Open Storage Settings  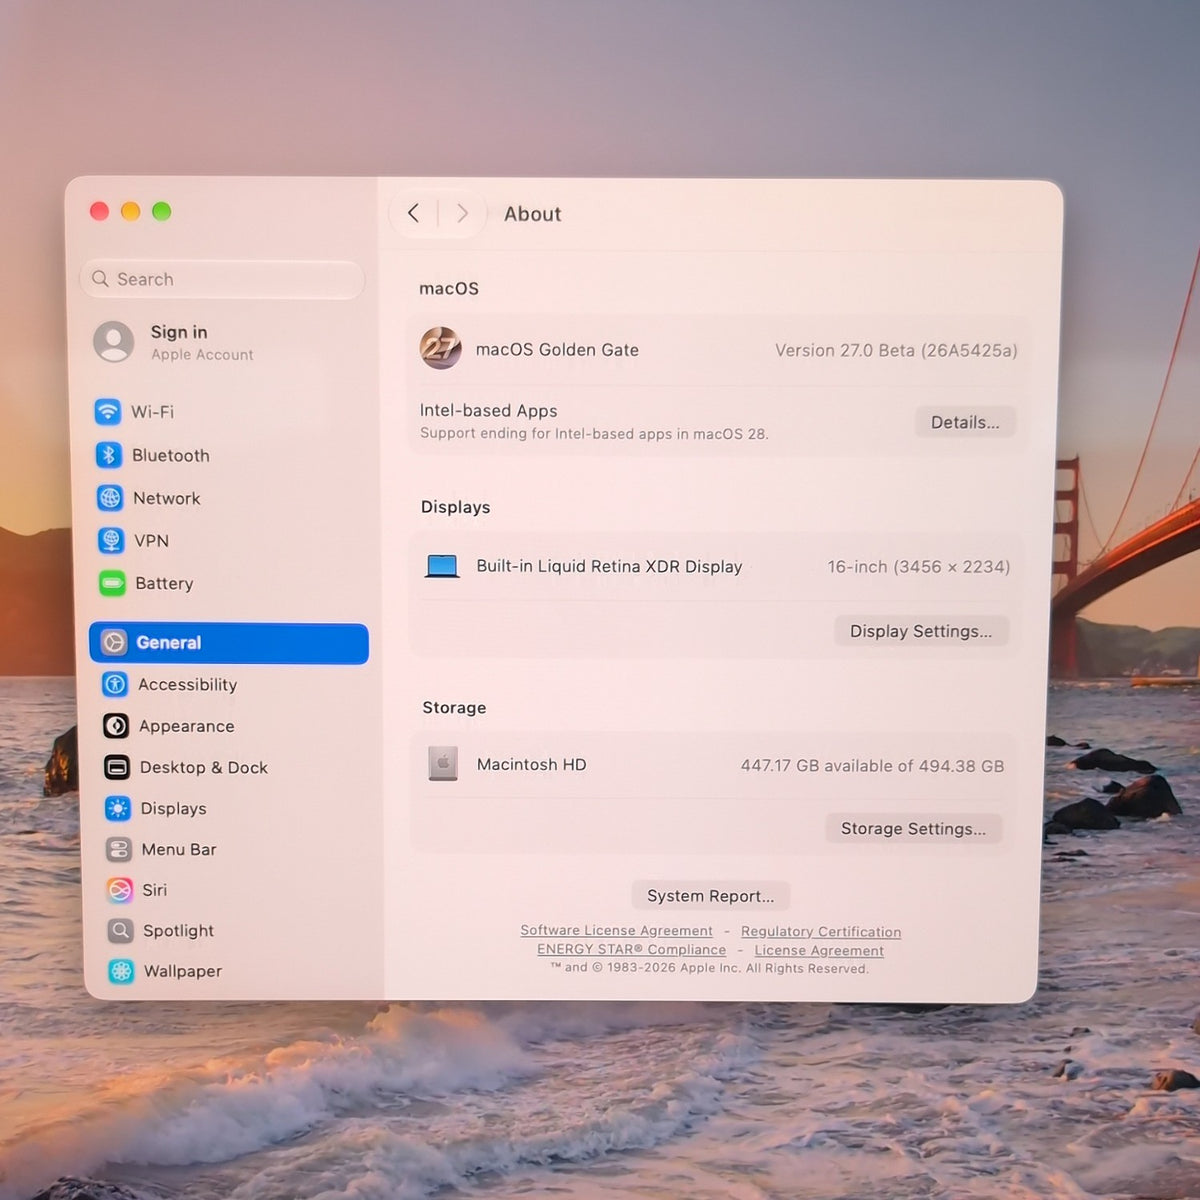(913, 828)
